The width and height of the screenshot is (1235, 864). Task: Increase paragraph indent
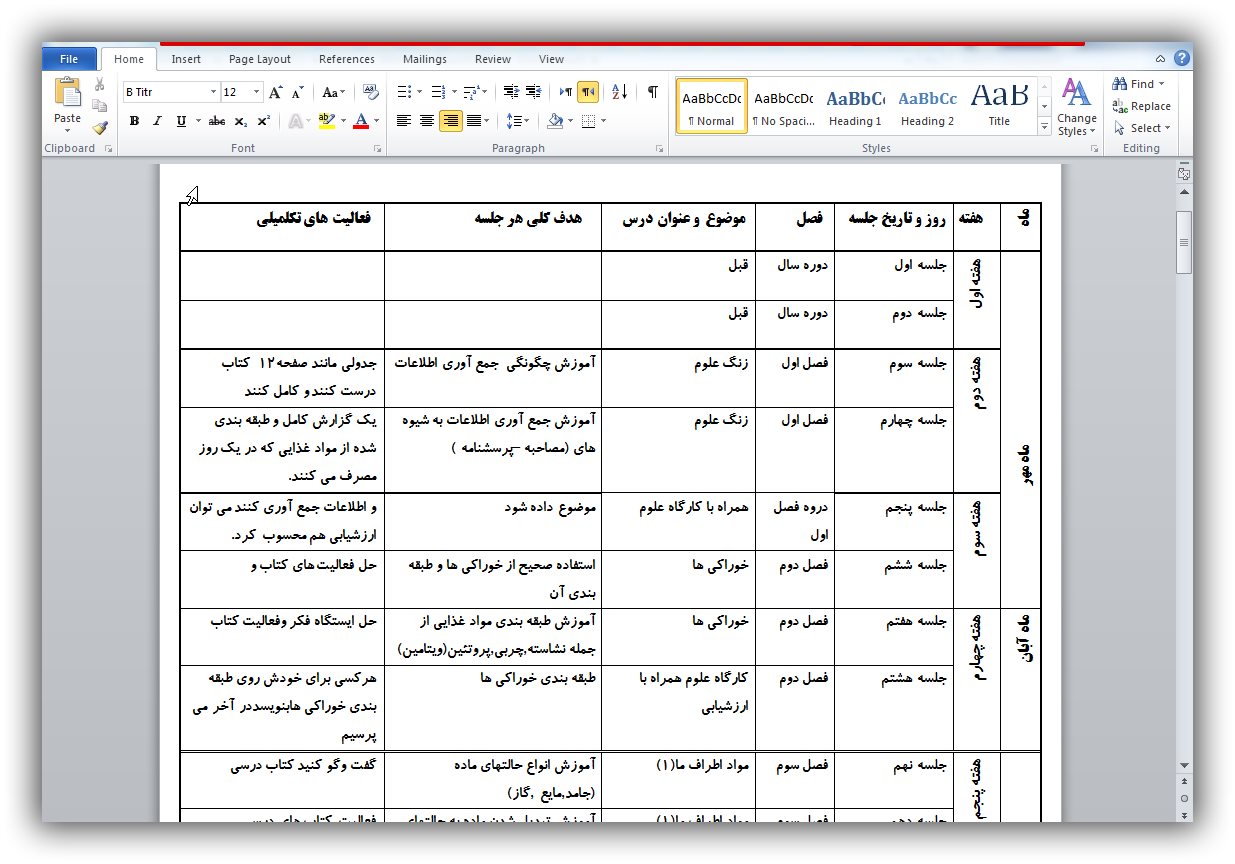point(534,92)
